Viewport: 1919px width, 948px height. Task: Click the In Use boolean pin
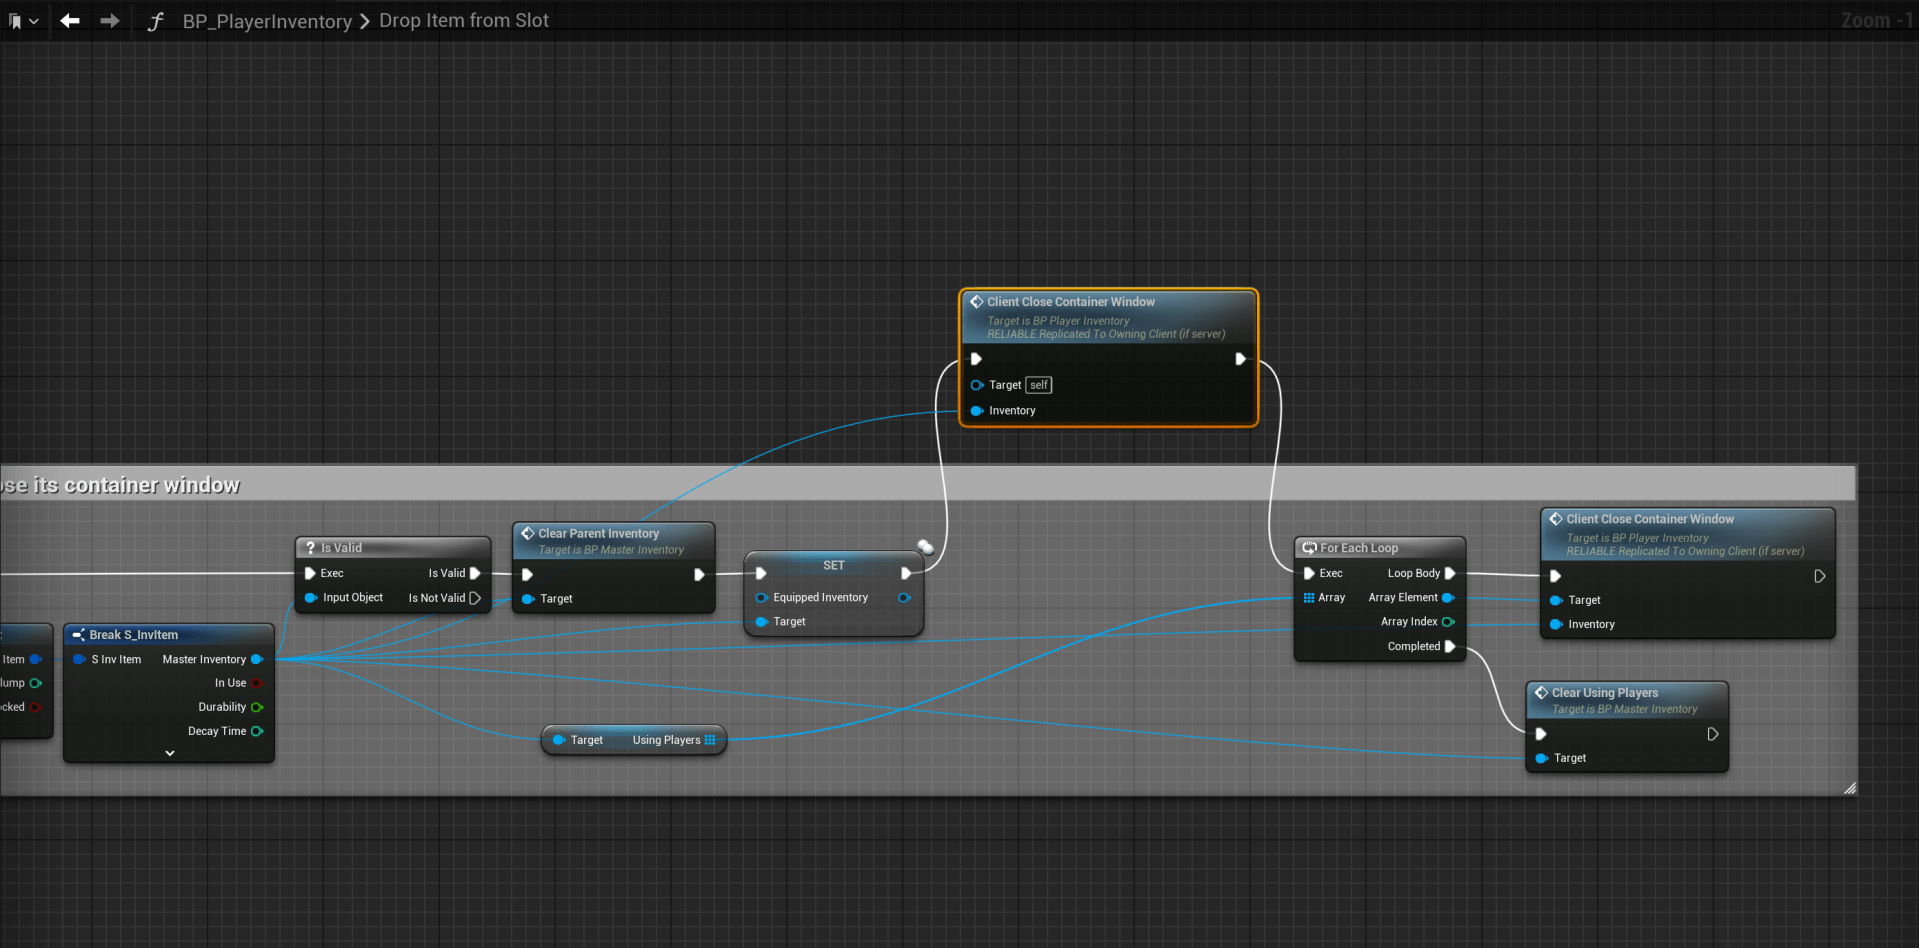(257, 683)
